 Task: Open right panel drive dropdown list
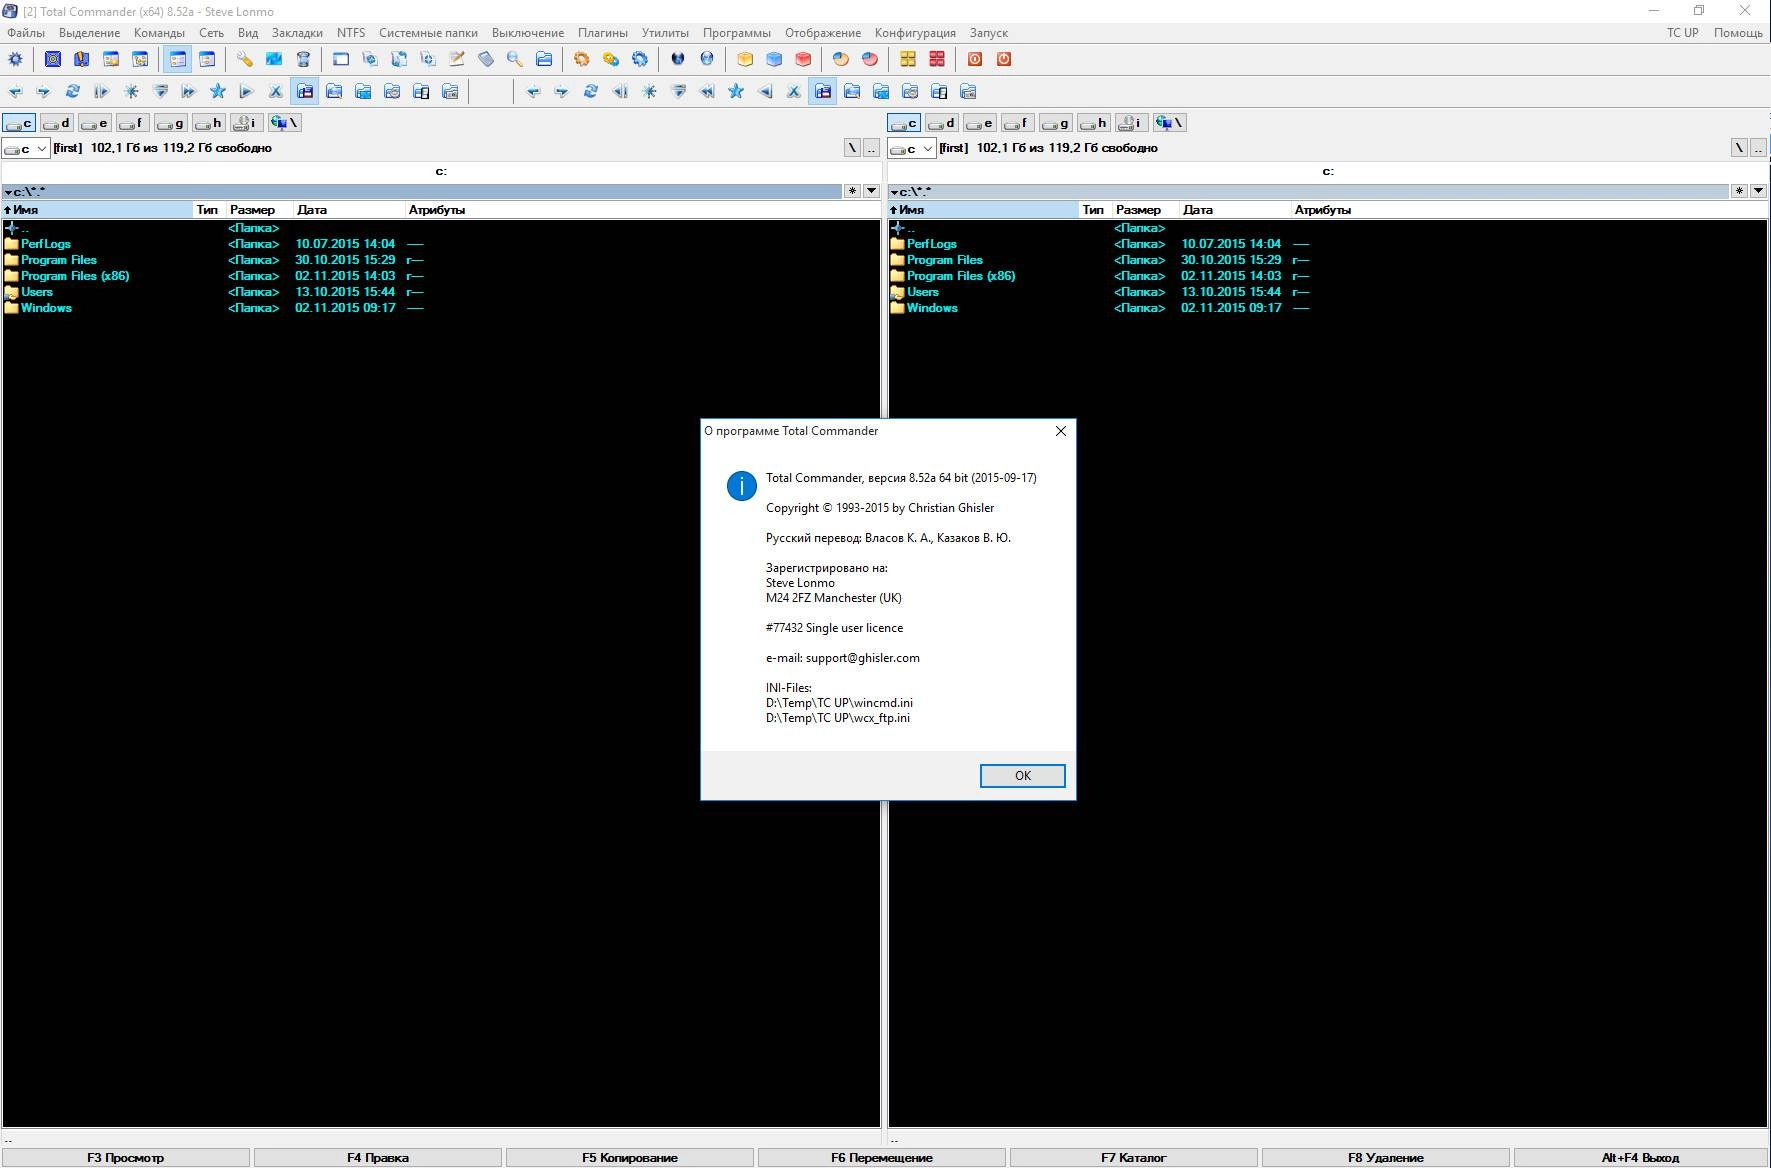click(x=912, y=148)
